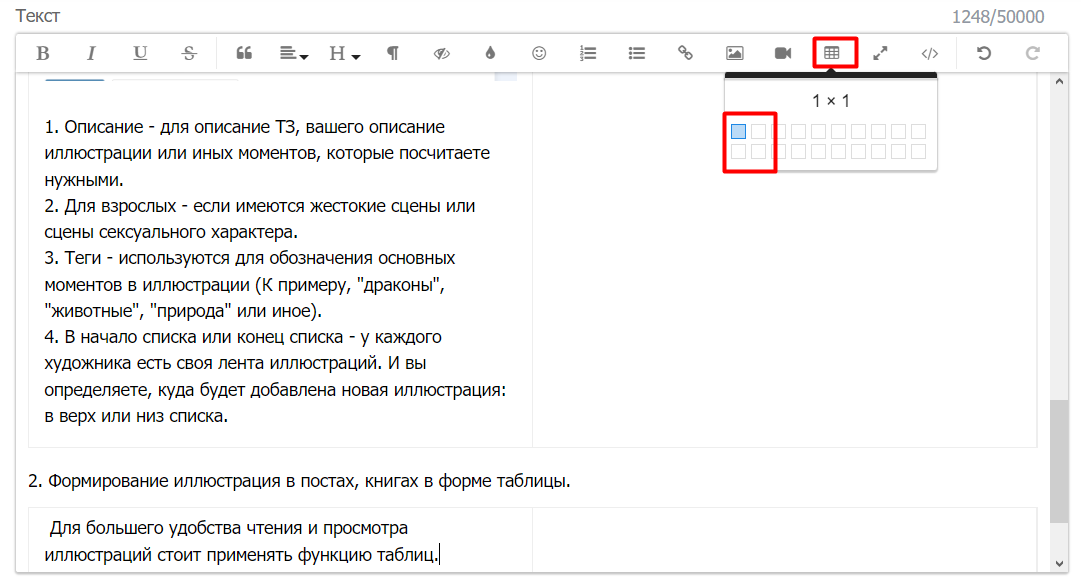Click the spoiler crossed-eye icon
1081x585 pixels.
pyautogui.click(x=442, y=54)
